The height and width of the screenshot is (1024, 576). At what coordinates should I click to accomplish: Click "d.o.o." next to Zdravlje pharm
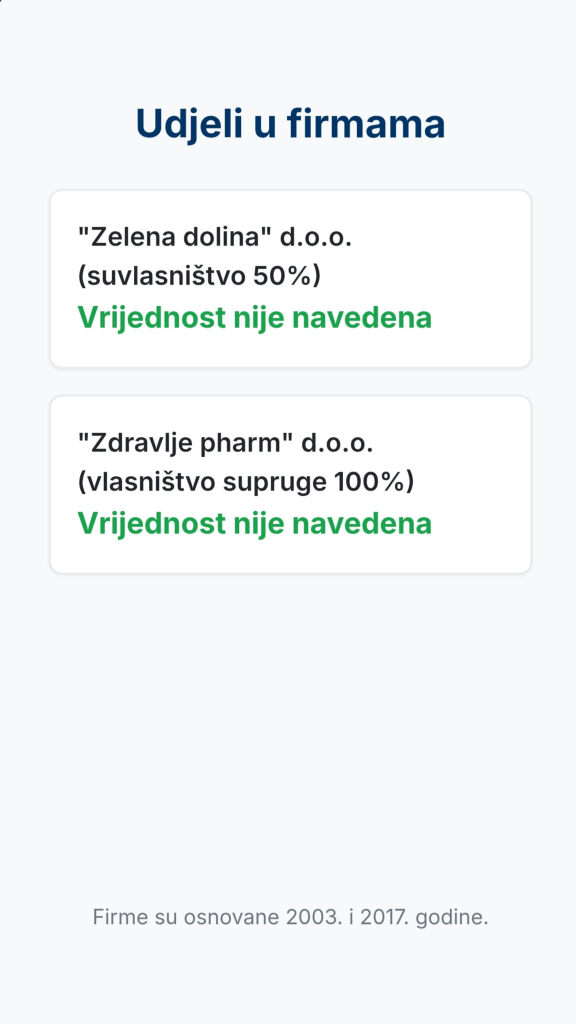[x=337, y=443]
